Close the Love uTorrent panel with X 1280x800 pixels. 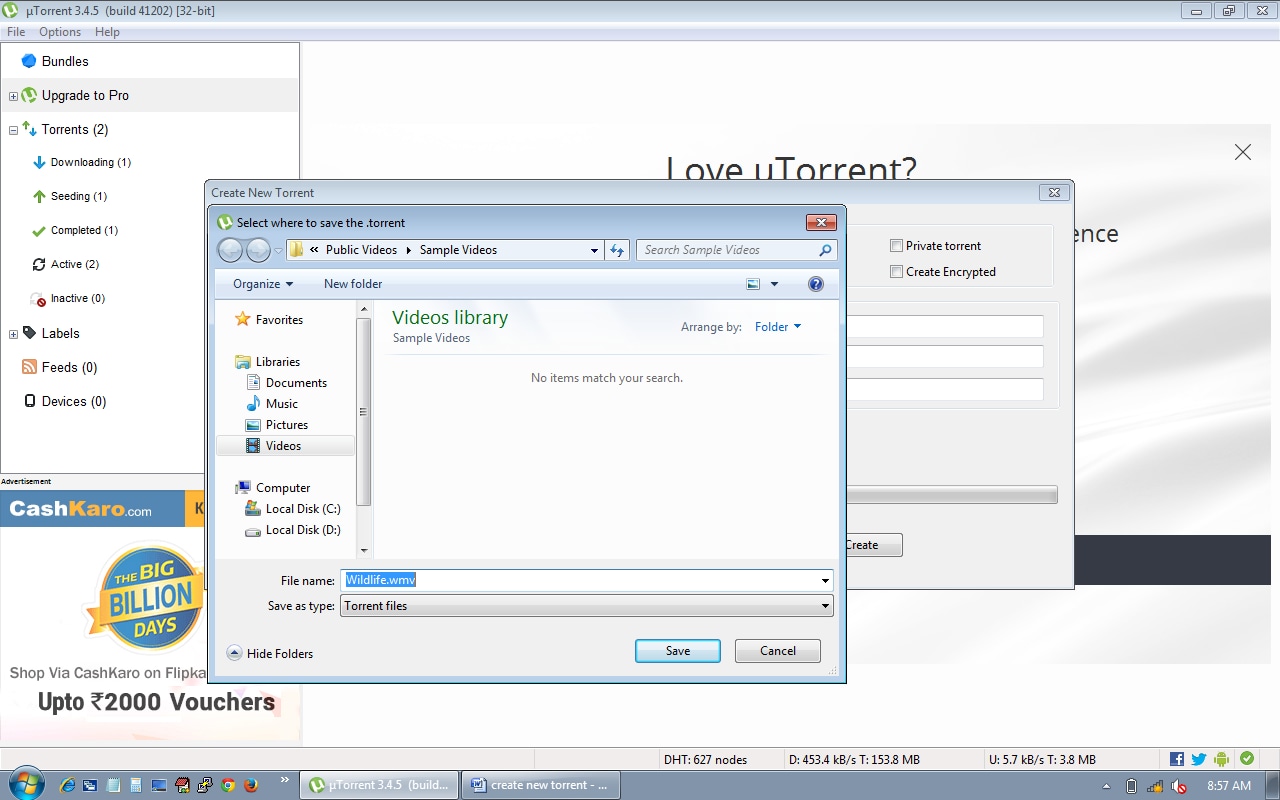[1243, 152]
